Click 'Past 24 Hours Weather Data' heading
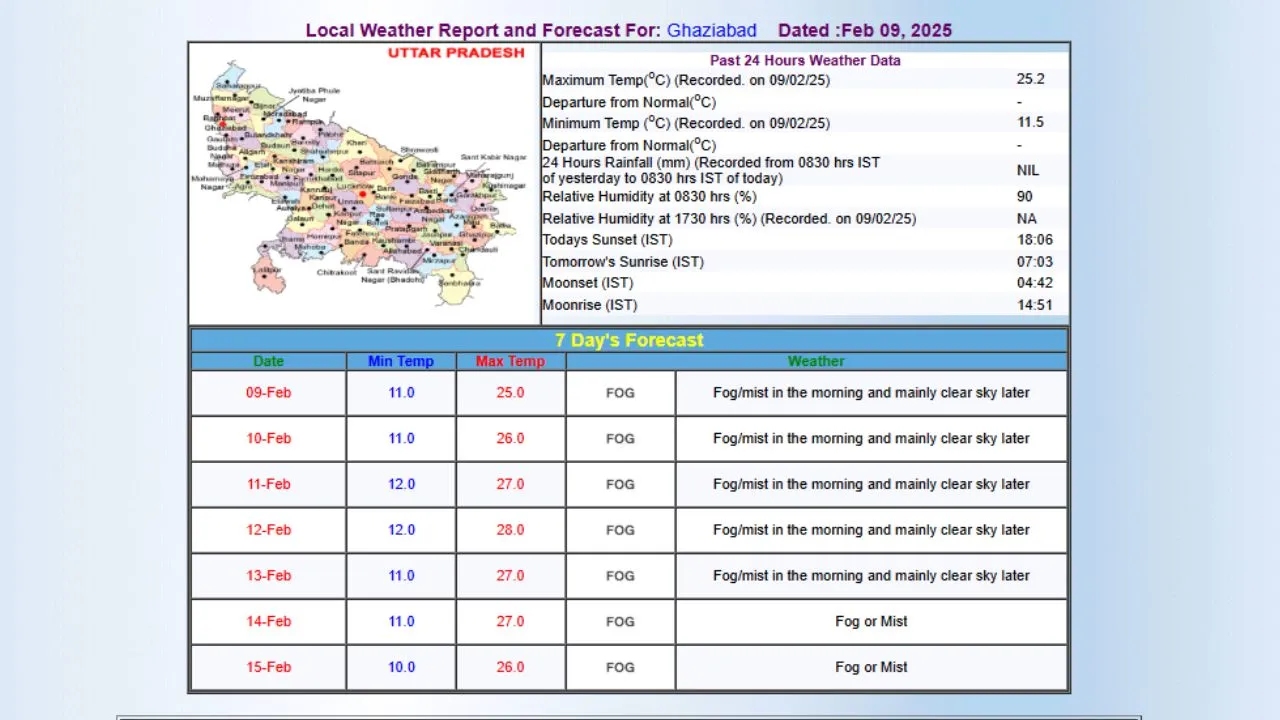This screenshot has width=1280, height=720. point(805,60)
